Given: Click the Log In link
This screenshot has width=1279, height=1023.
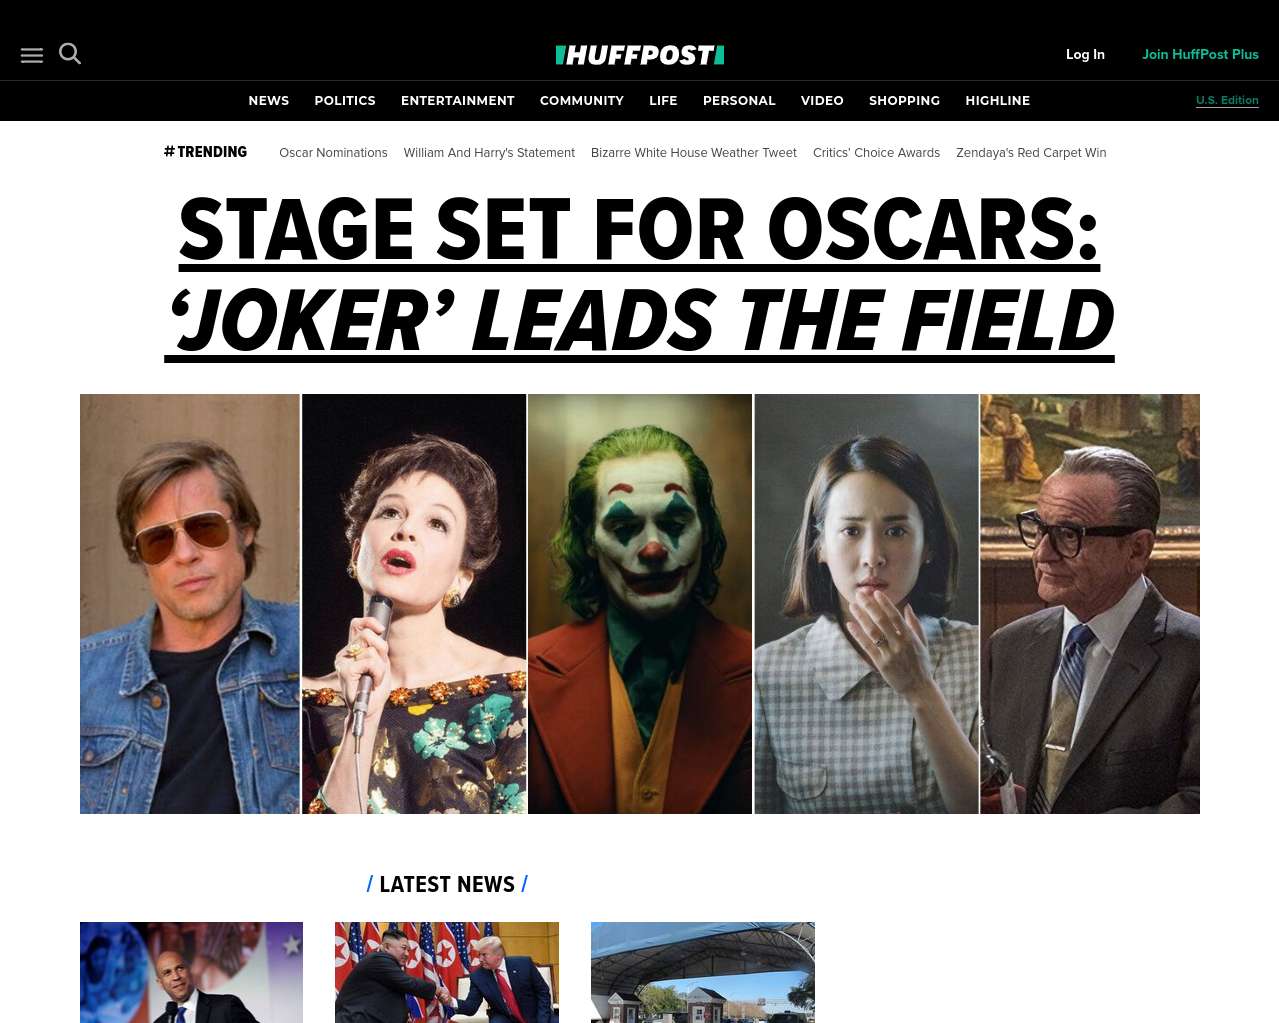Looking at the screenshot, I should pyautogui.click(x=1085, y=55).
